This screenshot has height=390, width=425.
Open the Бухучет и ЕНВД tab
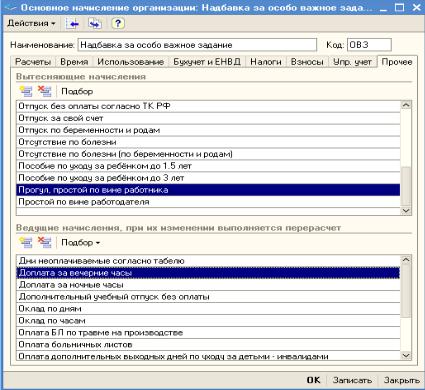coord(207,62)
